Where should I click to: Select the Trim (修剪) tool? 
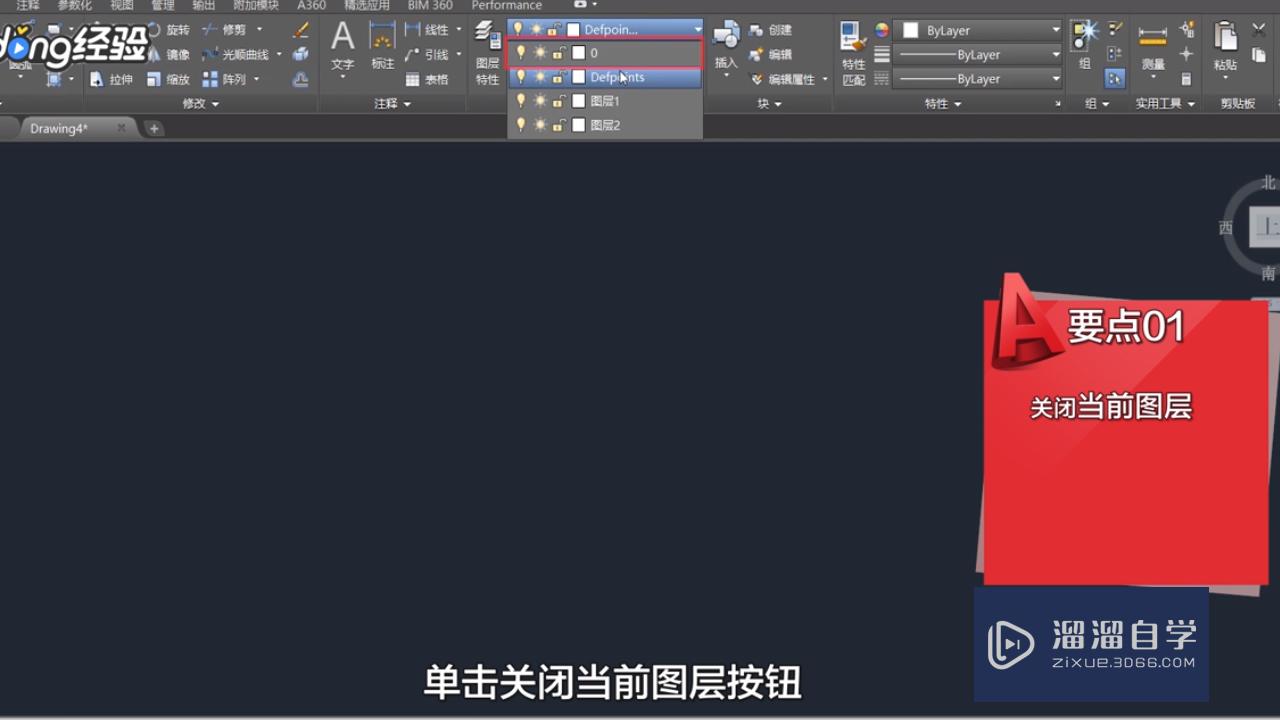point(233,30)
